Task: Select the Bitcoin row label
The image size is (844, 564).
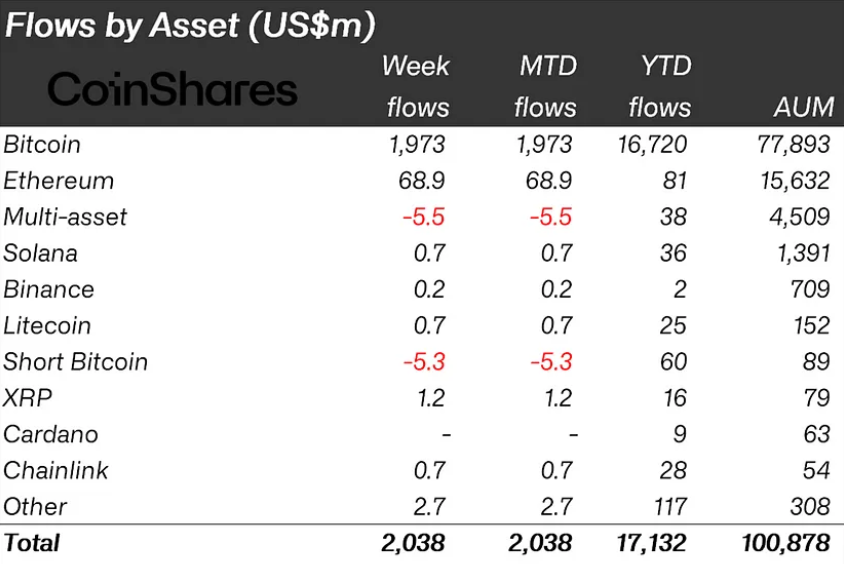Action: (42, 145)
